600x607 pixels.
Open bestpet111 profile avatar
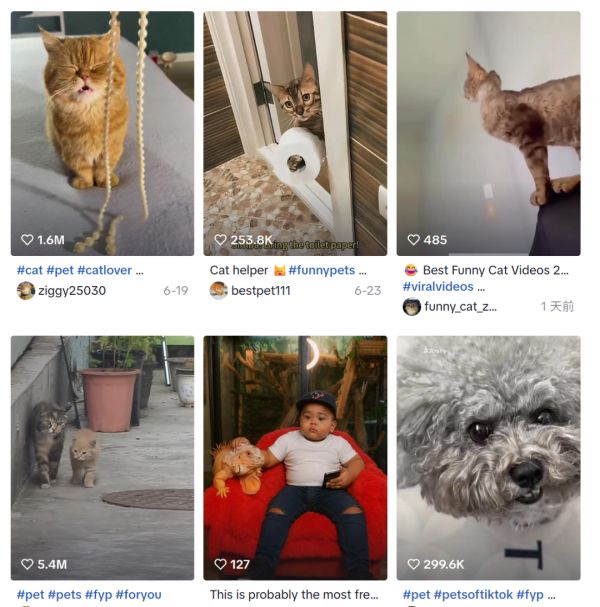pyautogui.click(x=219, y=291)
